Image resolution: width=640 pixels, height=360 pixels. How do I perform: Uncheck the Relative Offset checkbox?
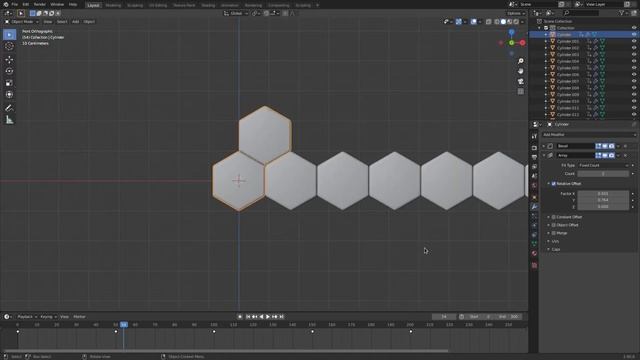click(x=553, y=184)
